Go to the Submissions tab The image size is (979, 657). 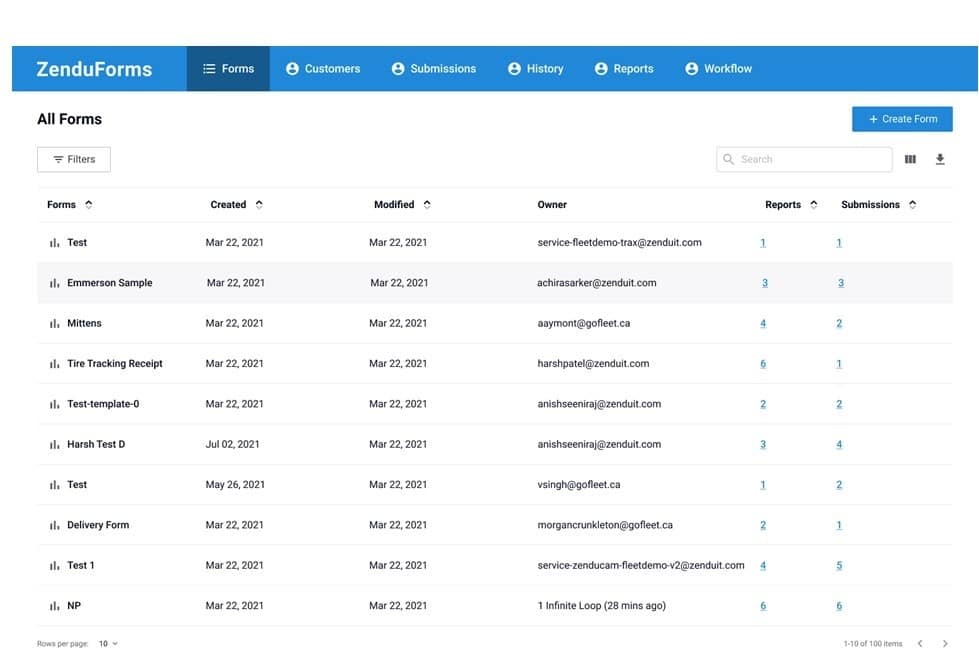click(x=433, y=69)
